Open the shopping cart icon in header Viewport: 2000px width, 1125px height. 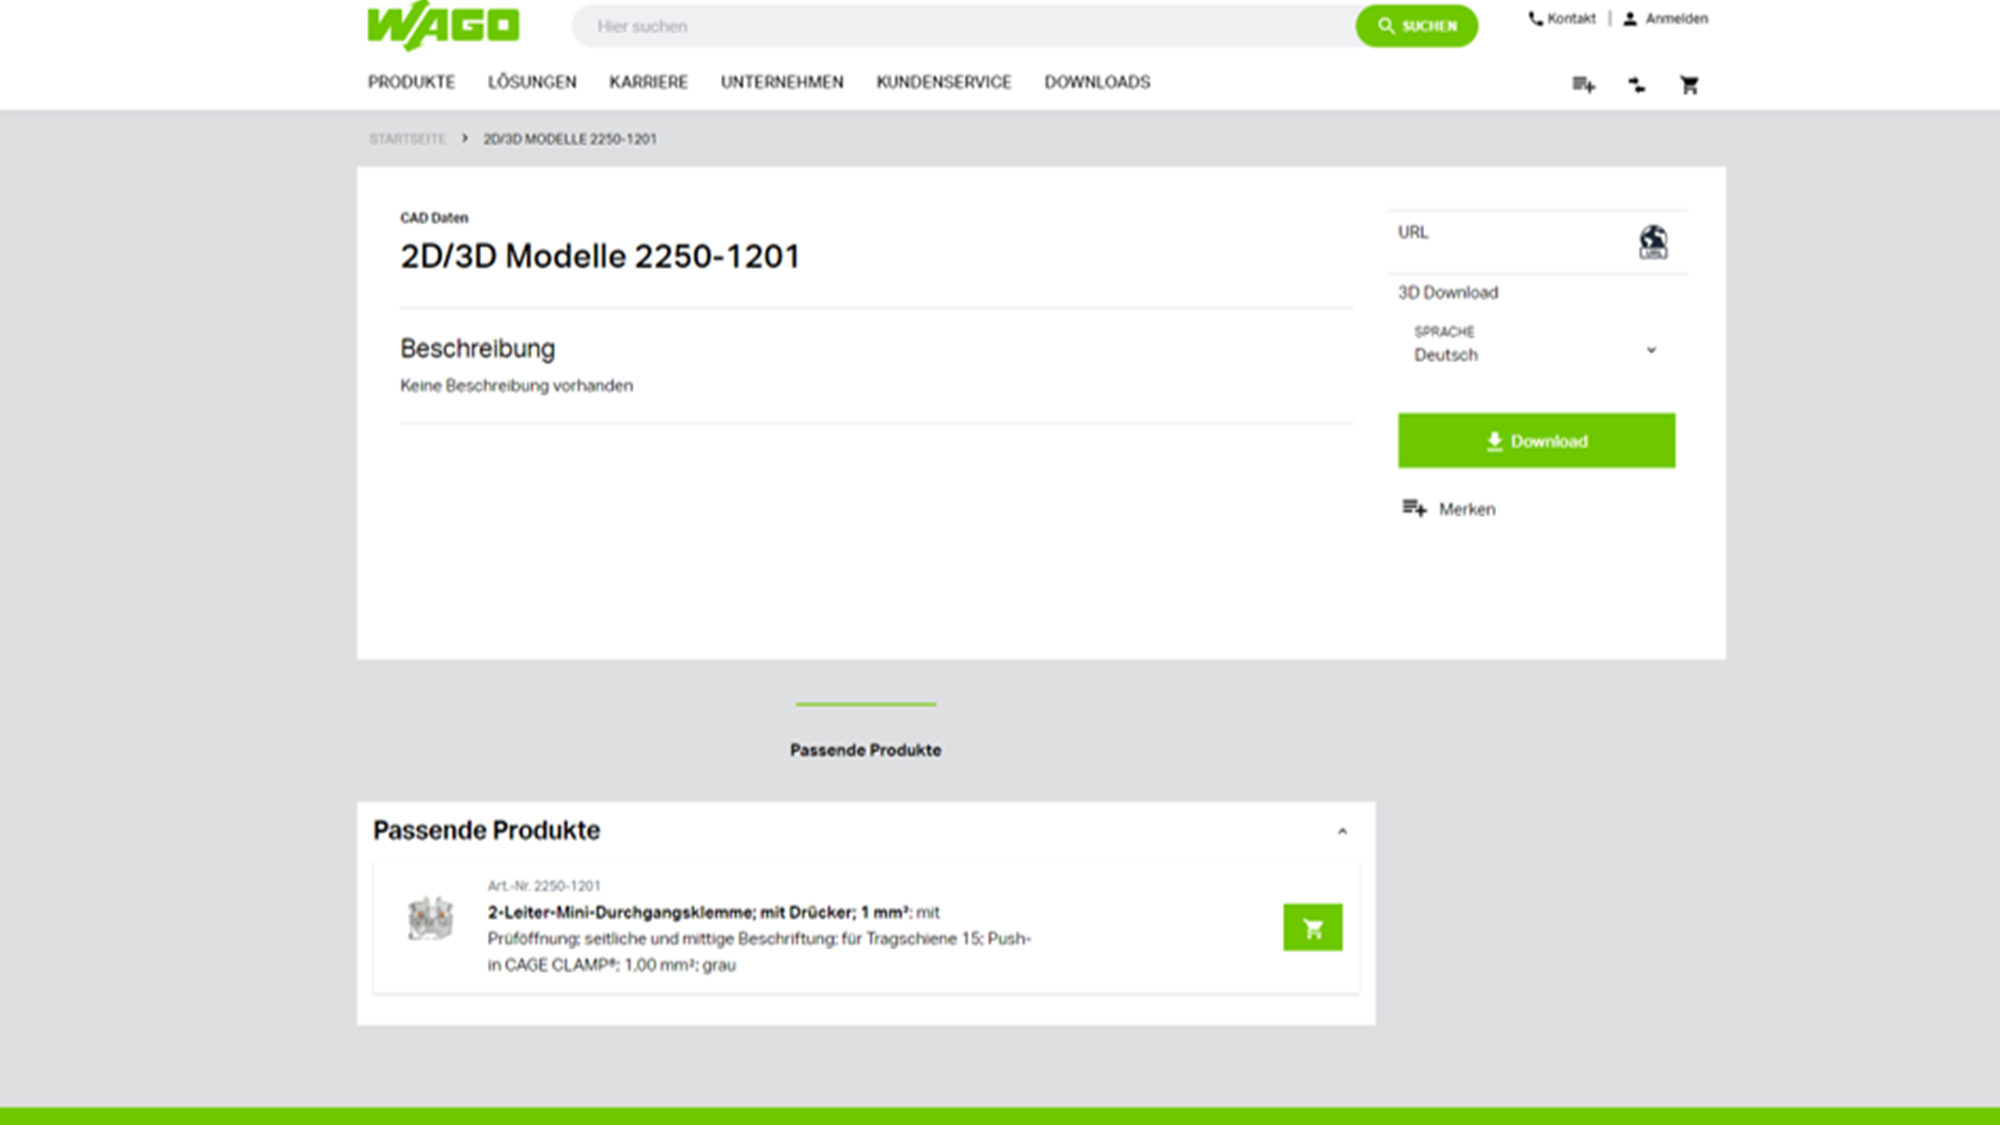click(x=1689, y=85)
